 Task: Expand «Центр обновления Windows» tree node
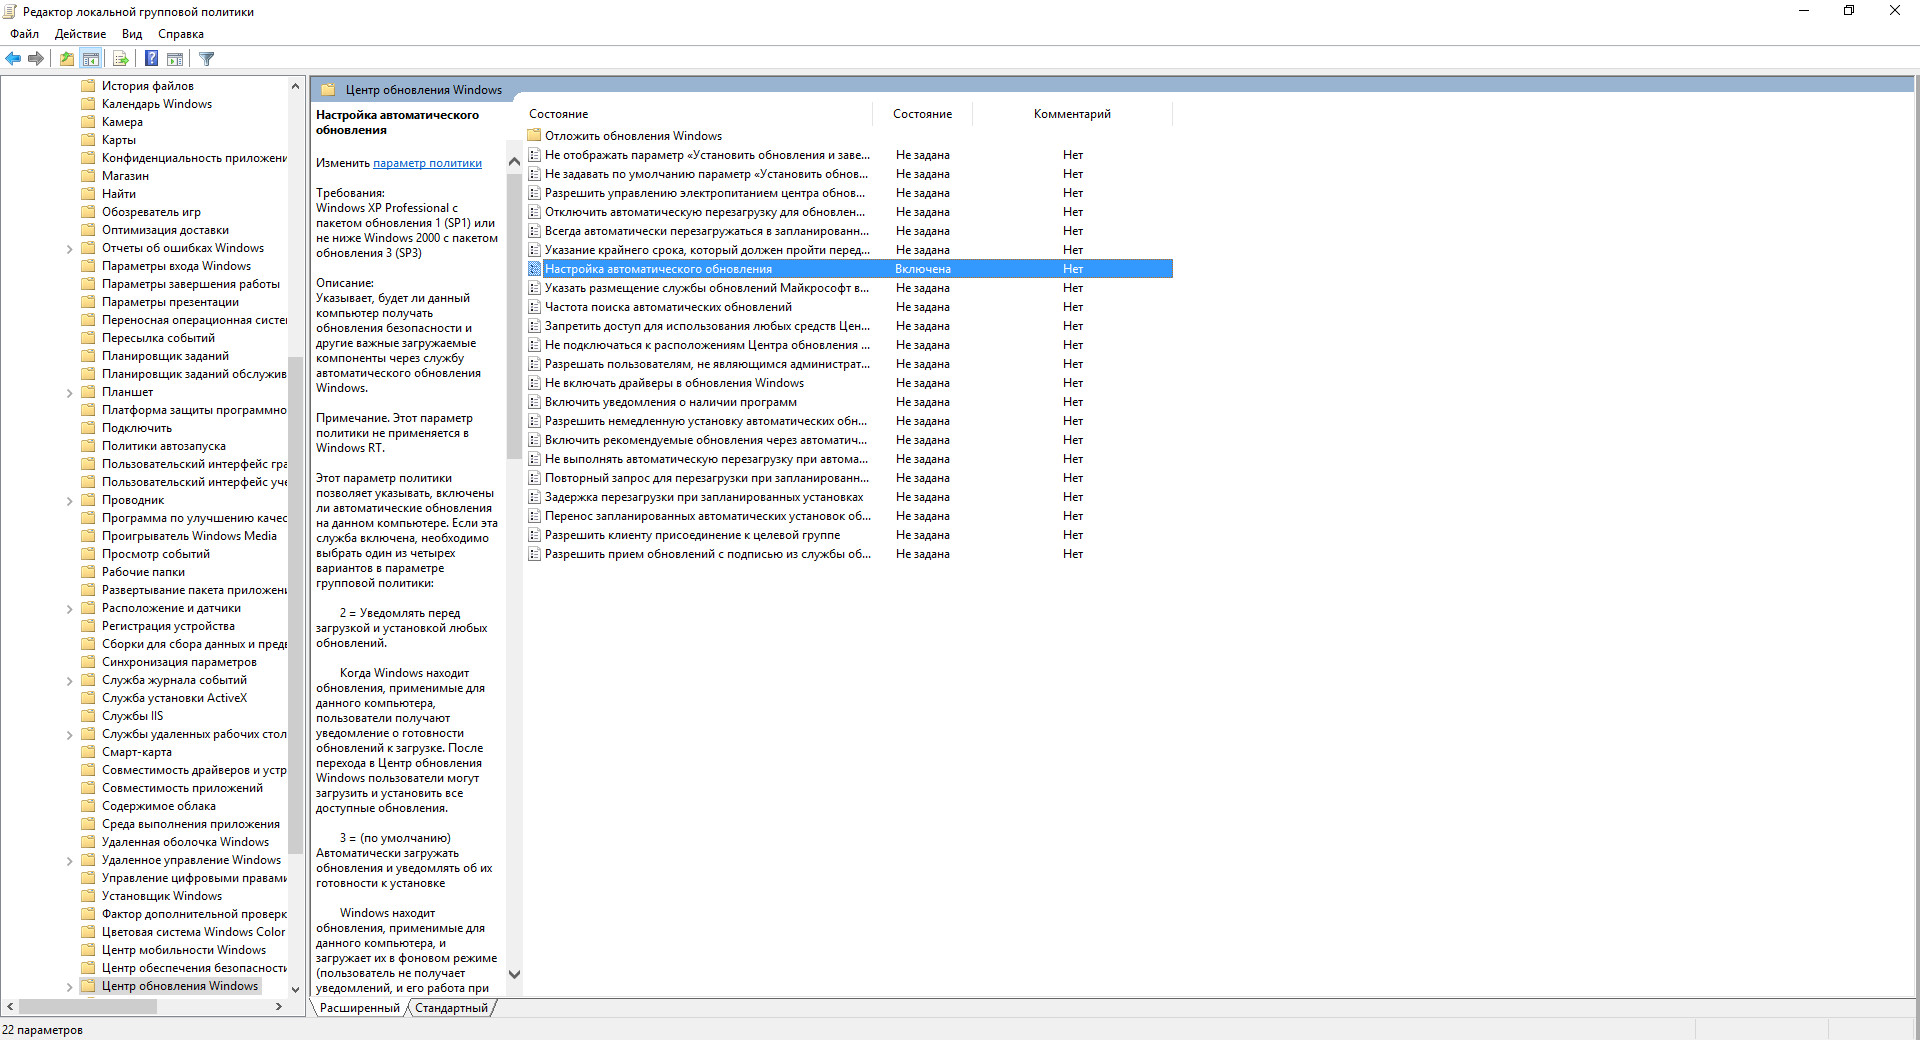coord(69,987)
